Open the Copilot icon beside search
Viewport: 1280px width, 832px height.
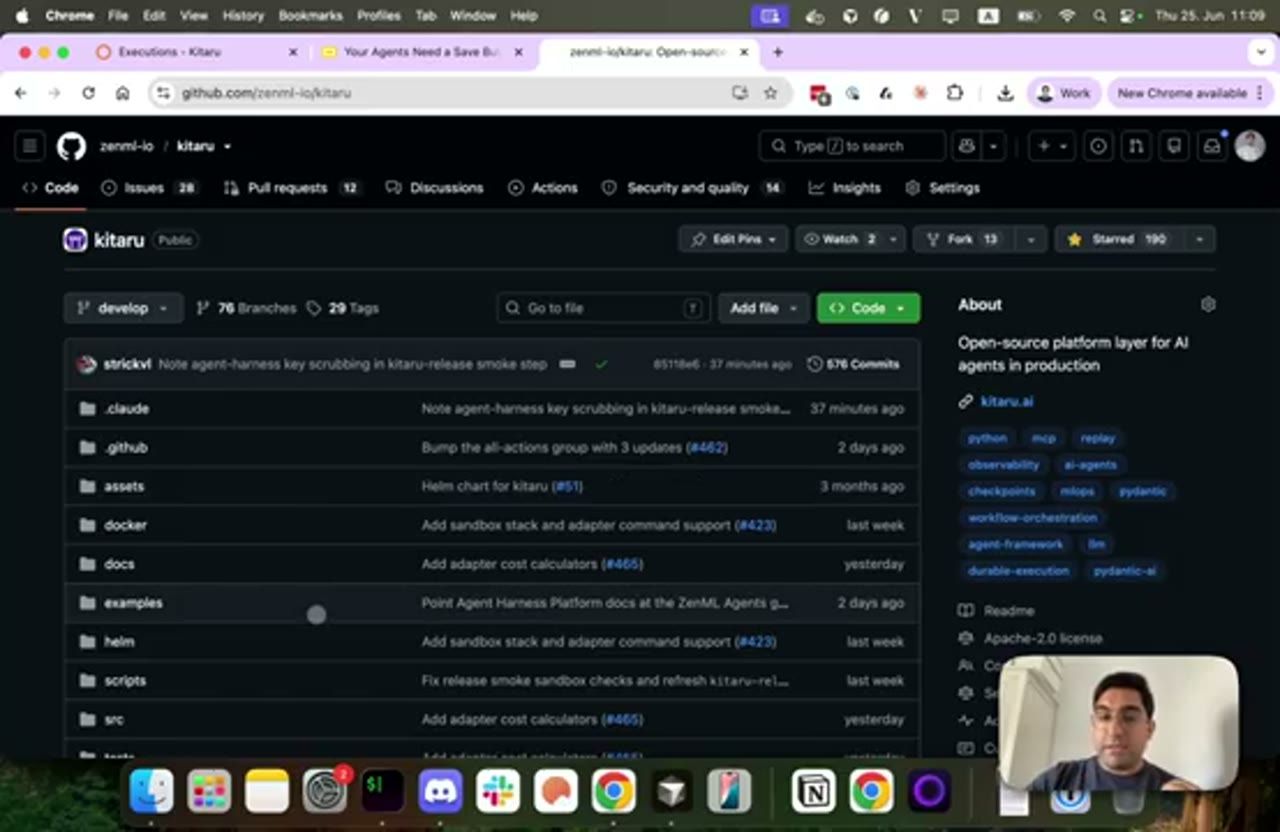pos(966,146)
